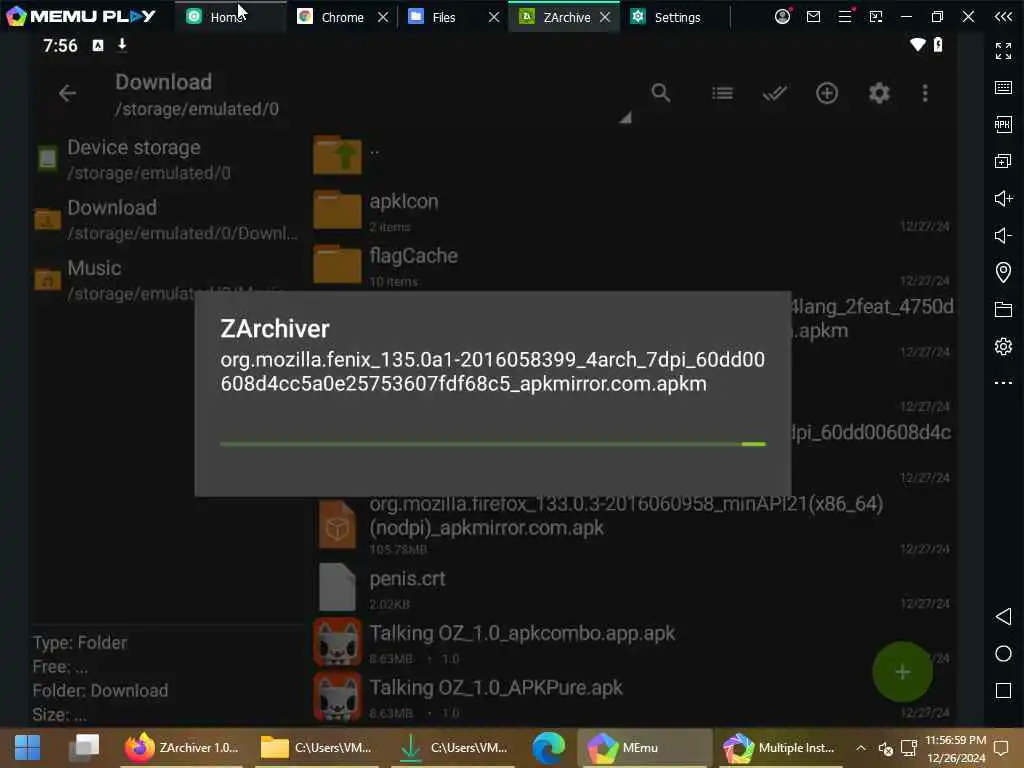
Task: Open the MEmu keyboard mapping icon
Action: pyautogui.click(x=1003, y=88)
